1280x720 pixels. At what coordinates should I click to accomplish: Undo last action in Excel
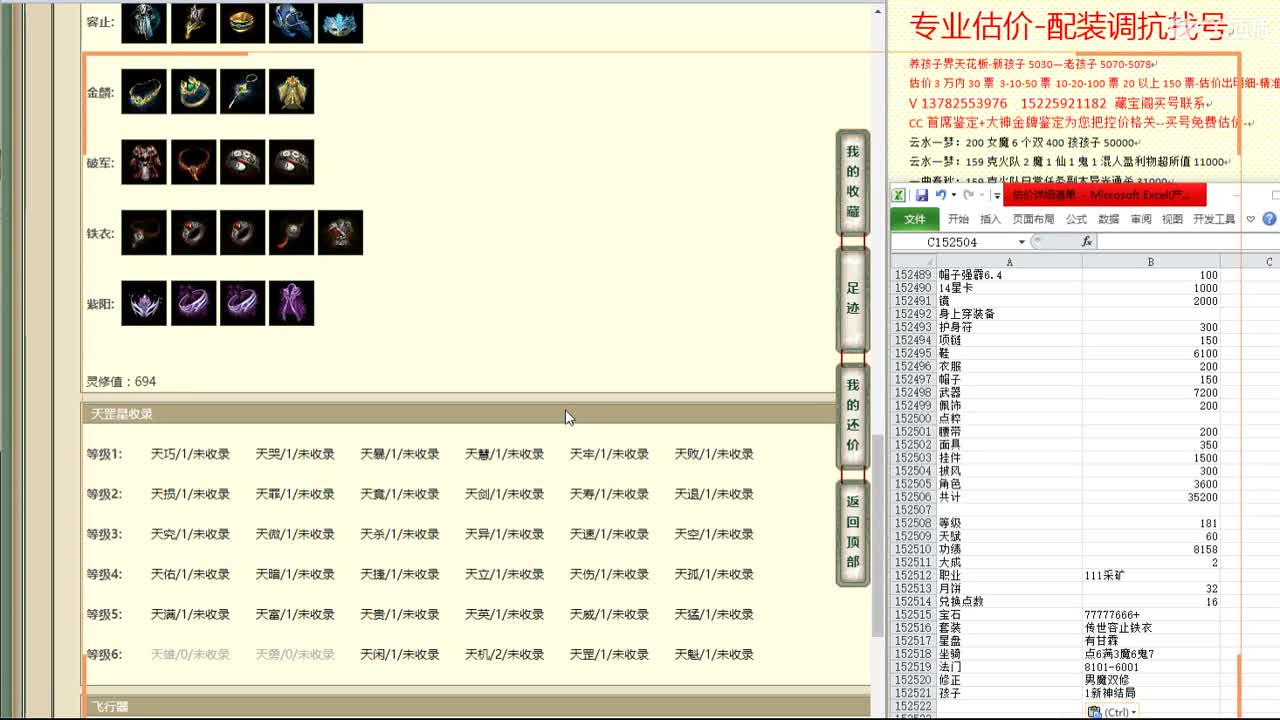pos(940,195)
